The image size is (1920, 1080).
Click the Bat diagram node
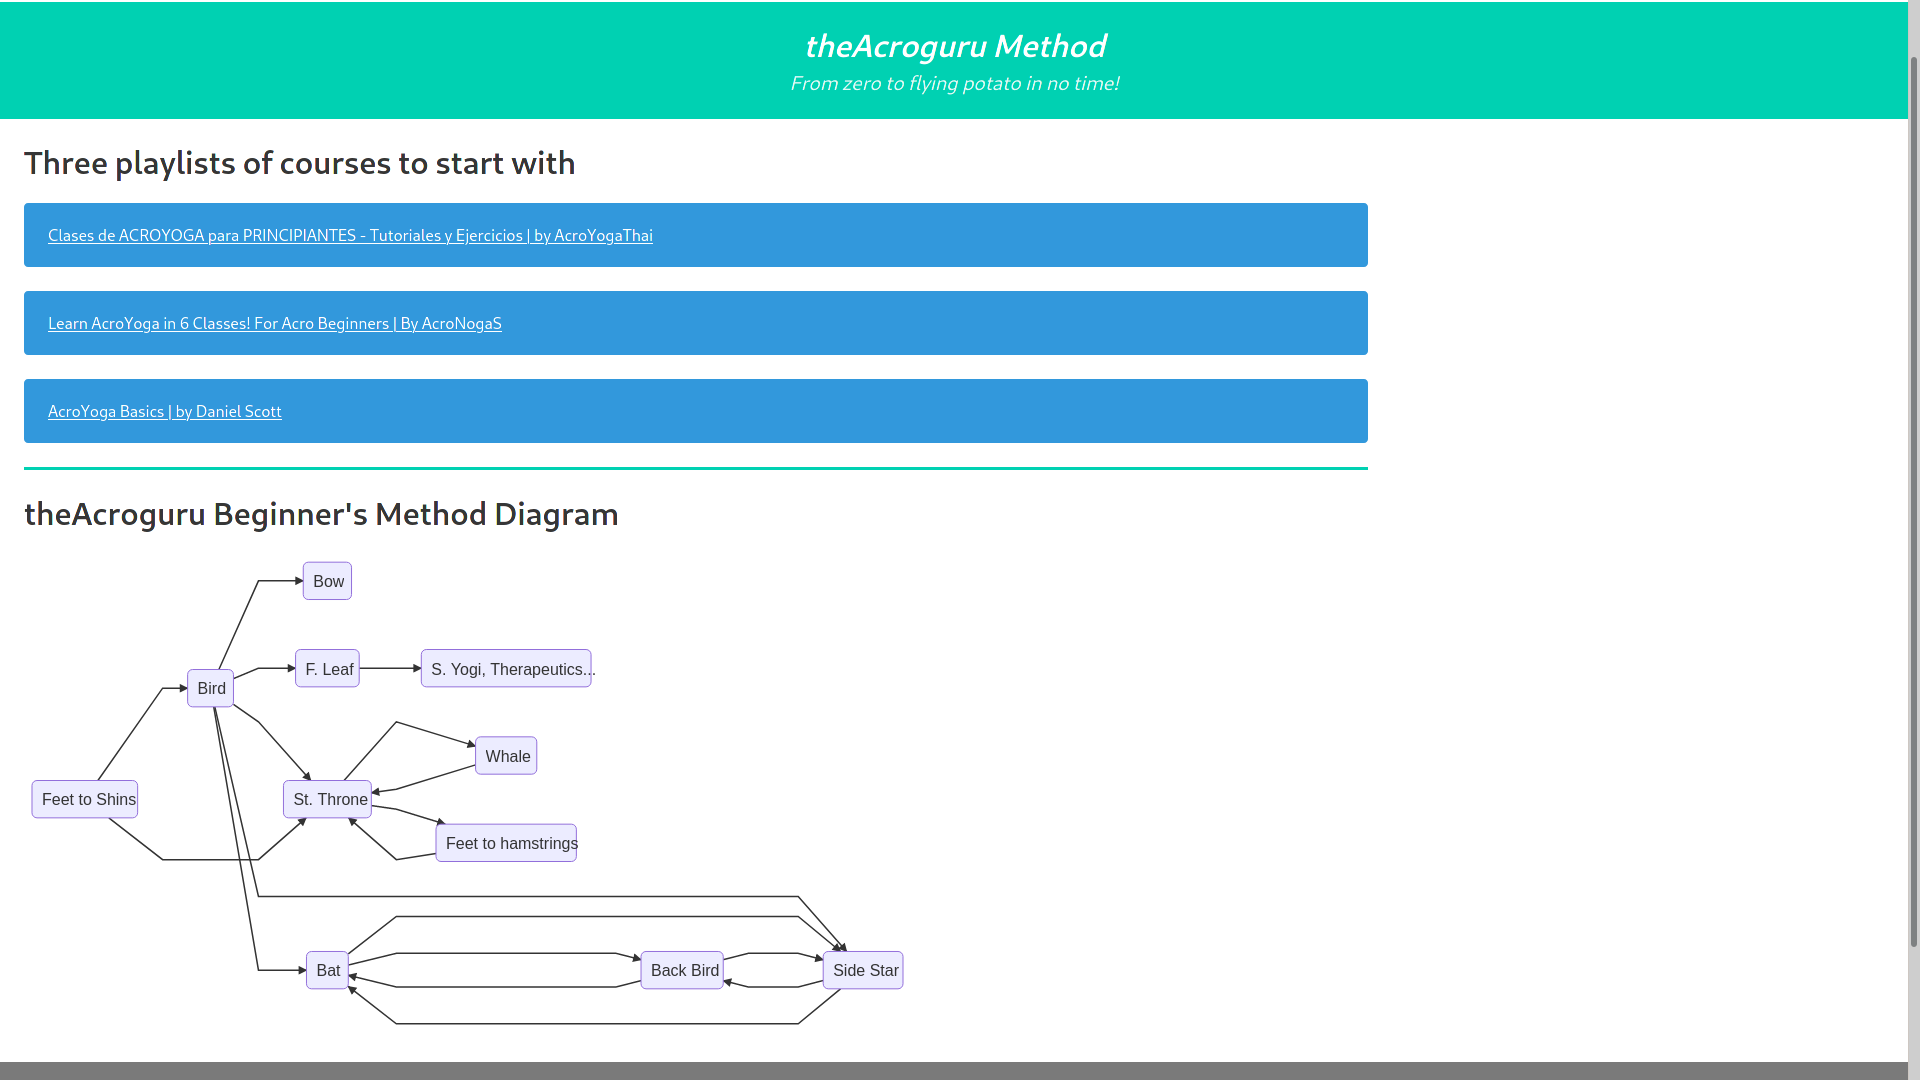tap(327, 971)
